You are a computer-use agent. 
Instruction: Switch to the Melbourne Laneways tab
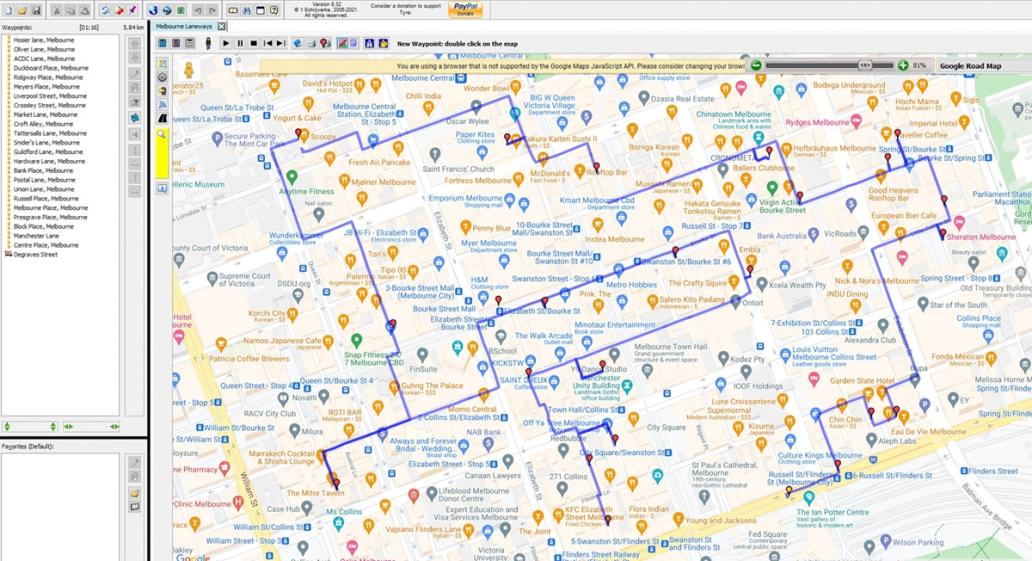pyautogui.click(x=184, y=26)
